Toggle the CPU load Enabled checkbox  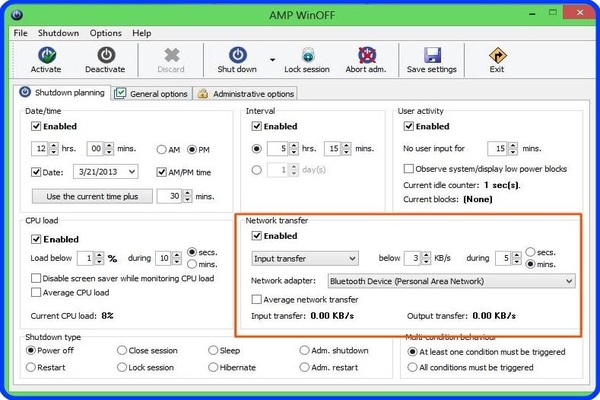[x=36, y=239]
